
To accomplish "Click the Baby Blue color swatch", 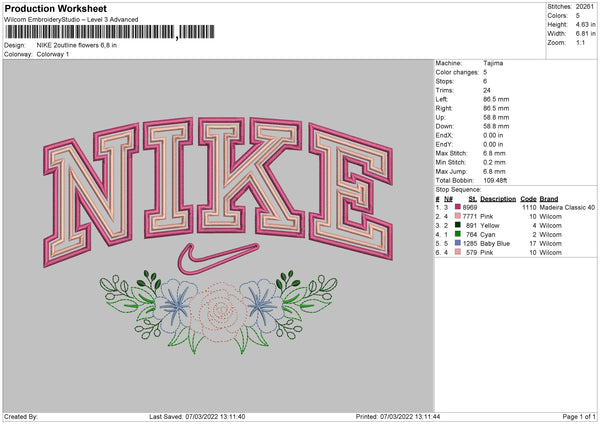I will tap(458, 243).
